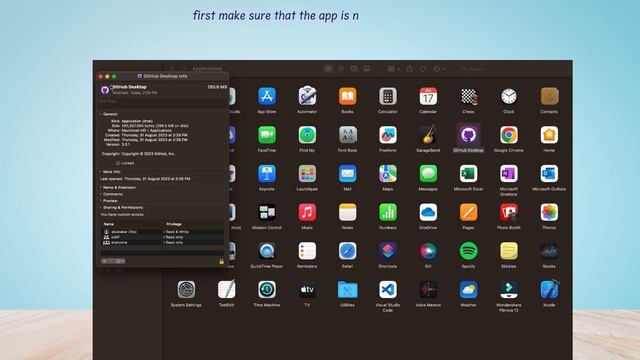Select the Safari app icon
Image resolution: width=640 pixels, height=360 pixels.
click(347, 251)
